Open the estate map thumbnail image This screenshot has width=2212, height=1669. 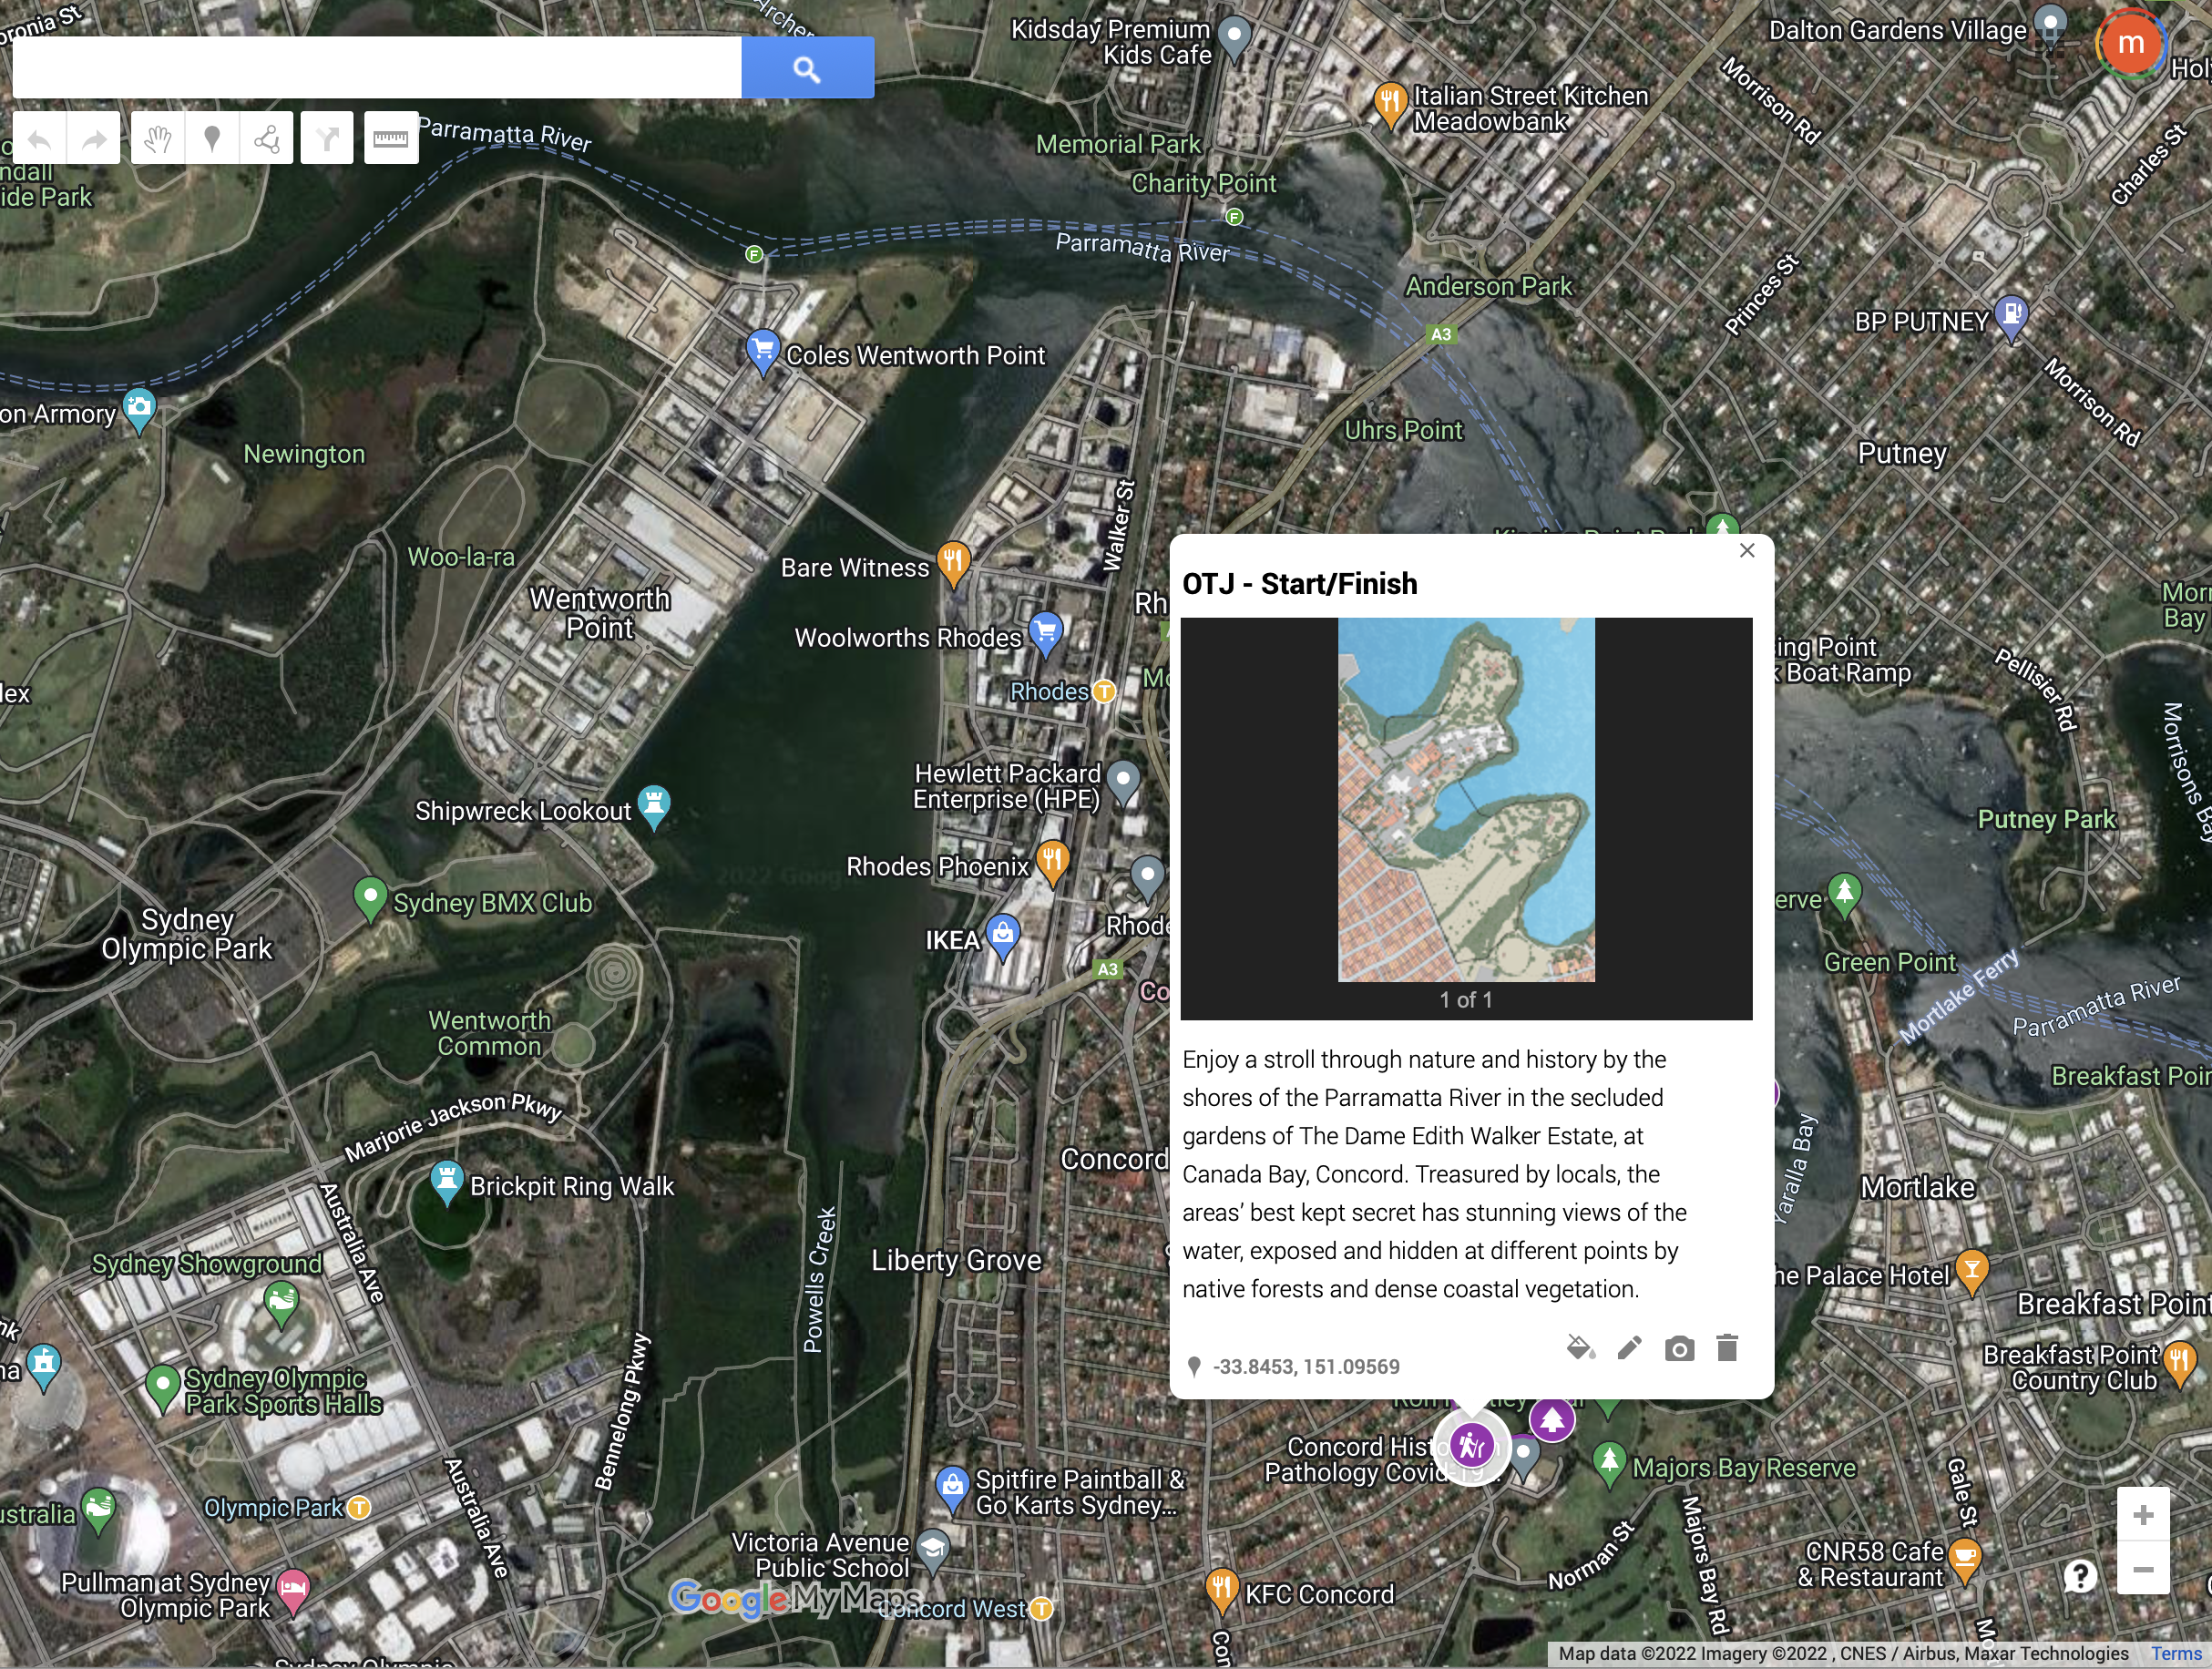tap(1466, 799)
